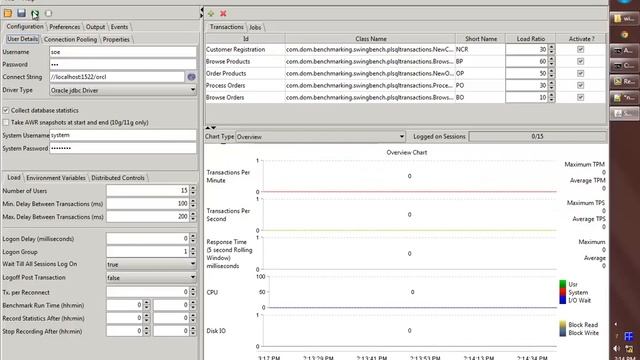This screenshot has width=640, height=360.
Task: Sort by the Load Ratio column header
Action: [531, 39]
